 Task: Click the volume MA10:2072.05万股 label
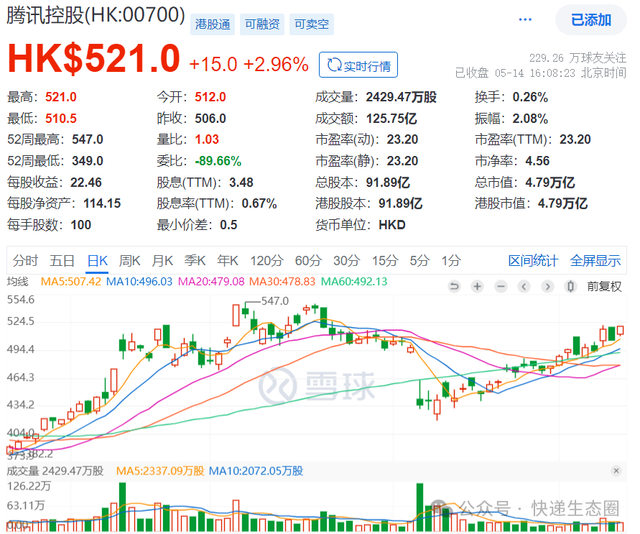point(256,471)
